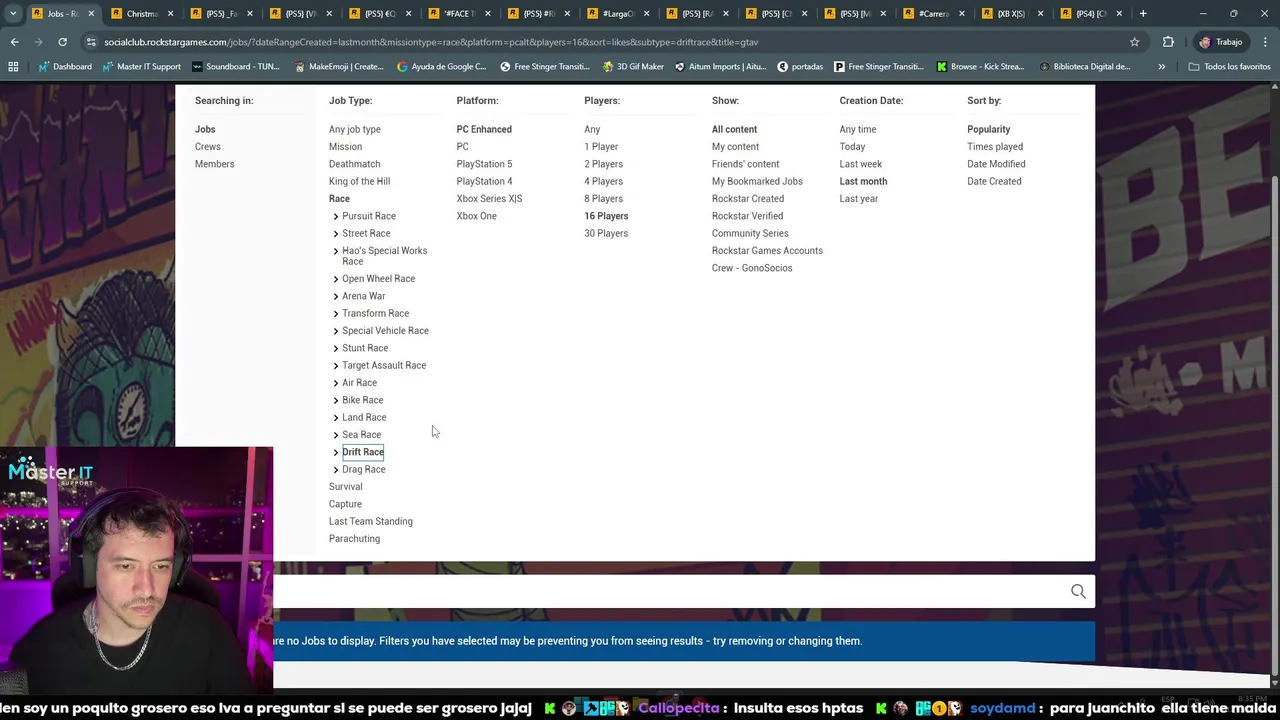Open 3D Gif Maker bookmark
The width and height of the screenshot is (1280, 720).
pyautogui.click(x=632, y=67)
